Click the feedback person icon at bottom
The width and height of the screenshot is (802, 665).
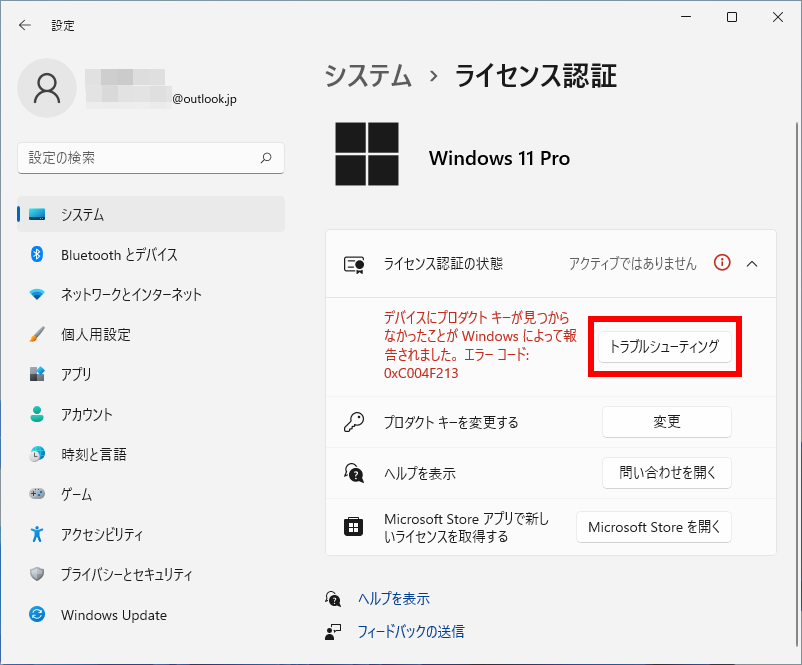(332, 632)
